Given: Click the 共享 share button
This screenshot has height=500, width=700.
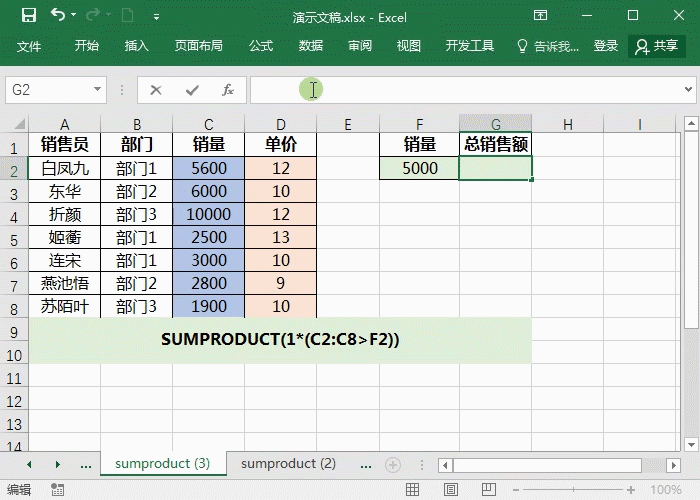Looking at the screenshot, I should pyautogui.click(x=656, y=46).
